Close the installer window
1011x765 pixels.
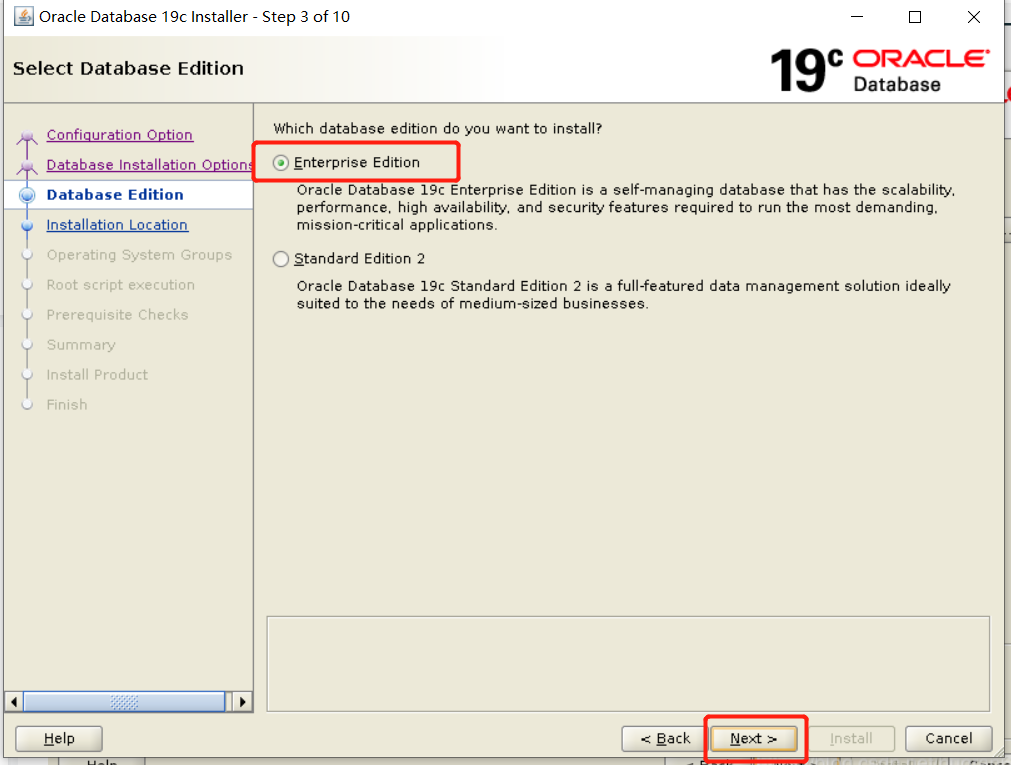pos(974,17)
